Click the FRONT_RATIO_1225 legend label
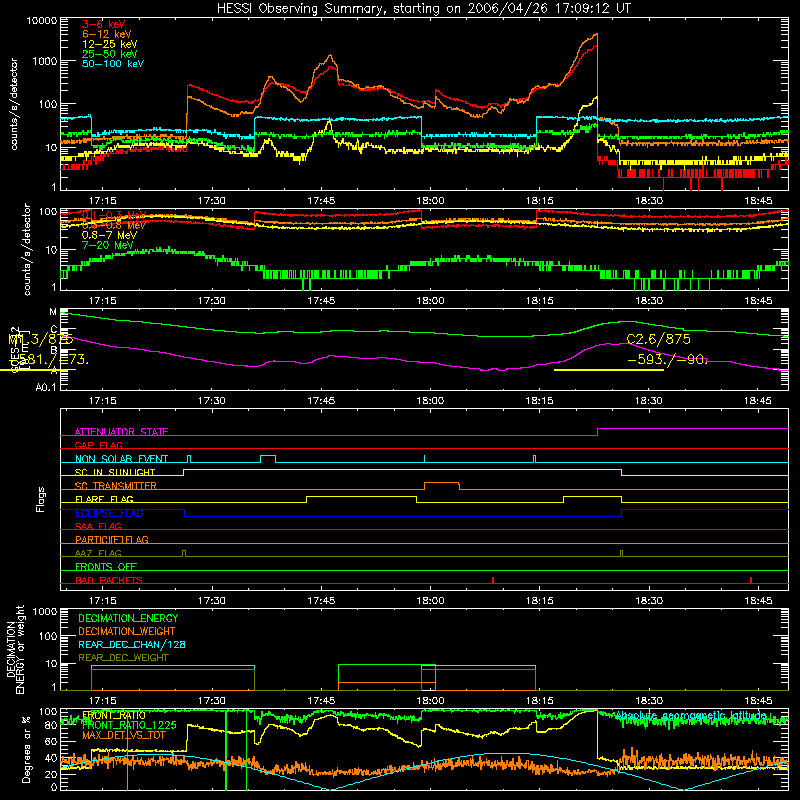800x800 pixels. pyautogui.click(x=129, y=725)
